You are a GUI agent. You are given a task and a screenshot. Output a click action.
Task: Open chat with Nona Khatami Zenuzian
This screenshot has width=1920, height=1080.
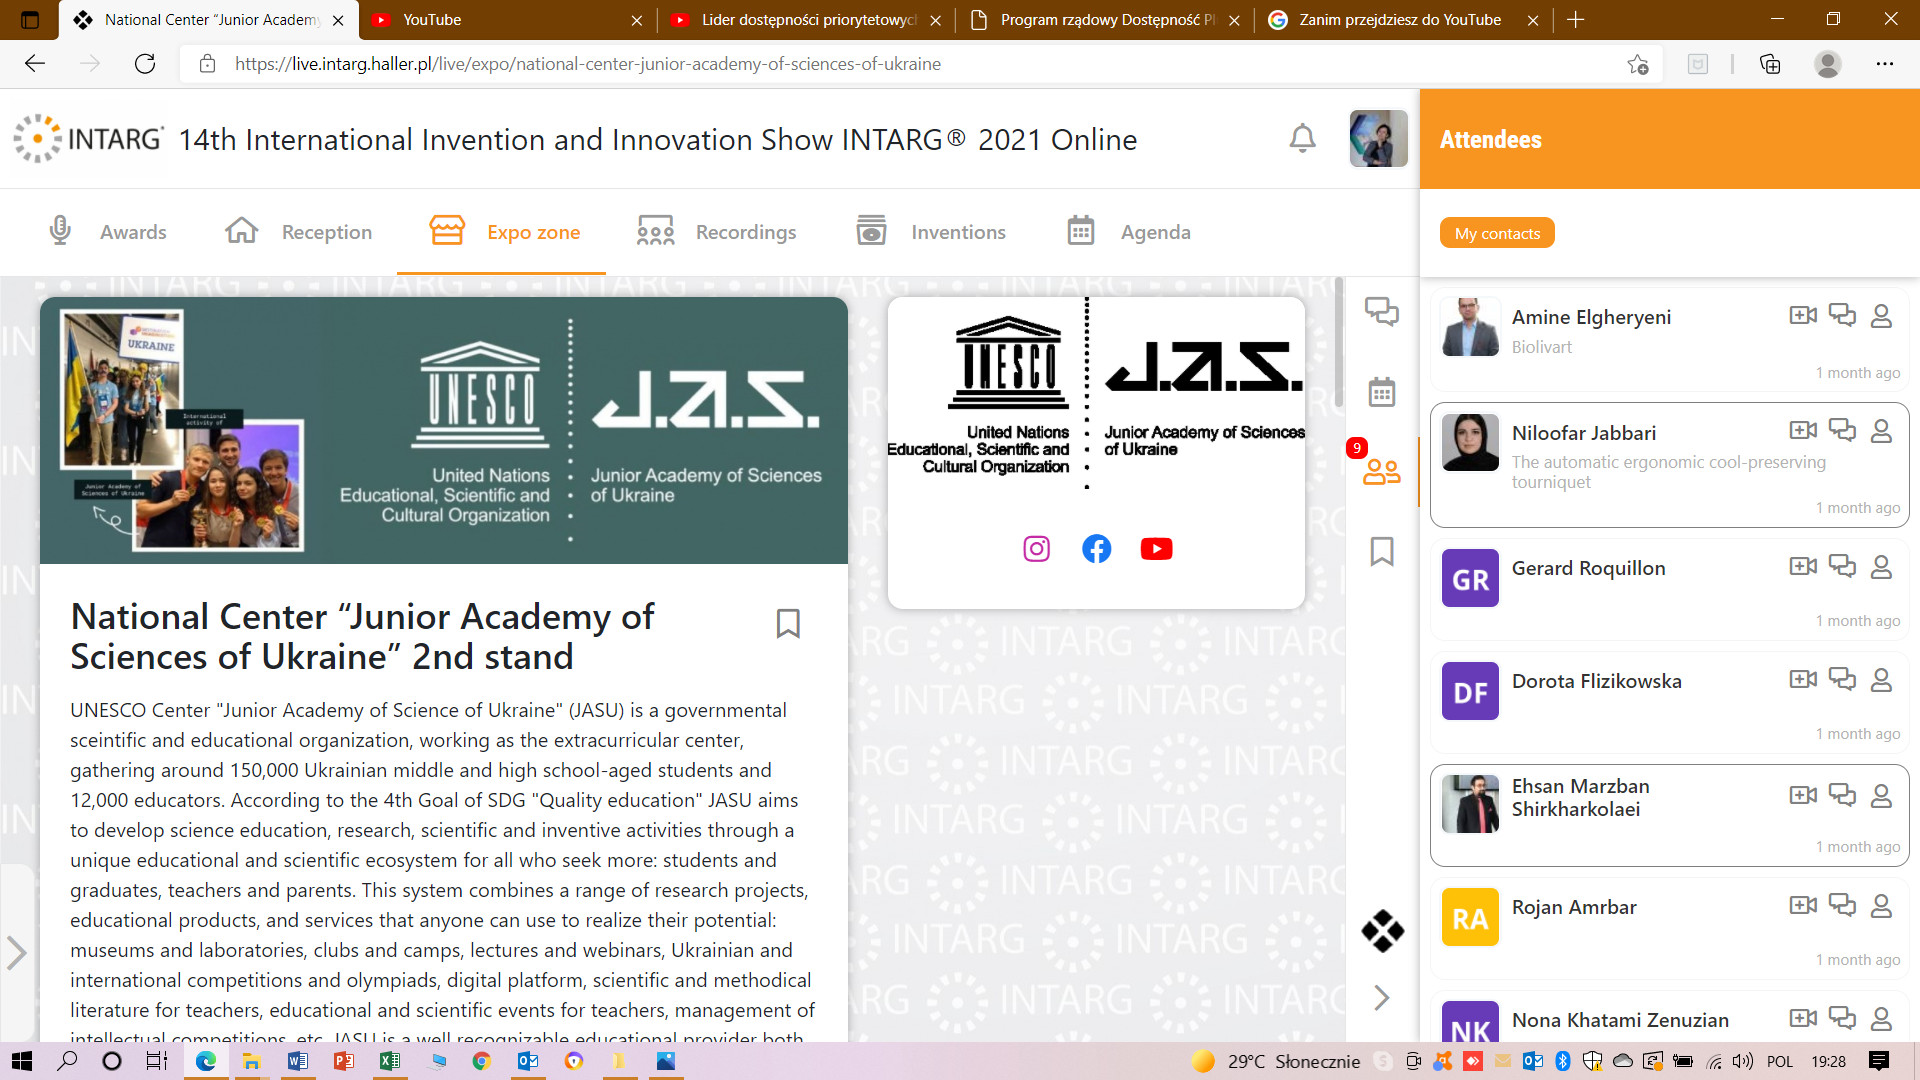pyautogui.click(x=1842, y=1018)
